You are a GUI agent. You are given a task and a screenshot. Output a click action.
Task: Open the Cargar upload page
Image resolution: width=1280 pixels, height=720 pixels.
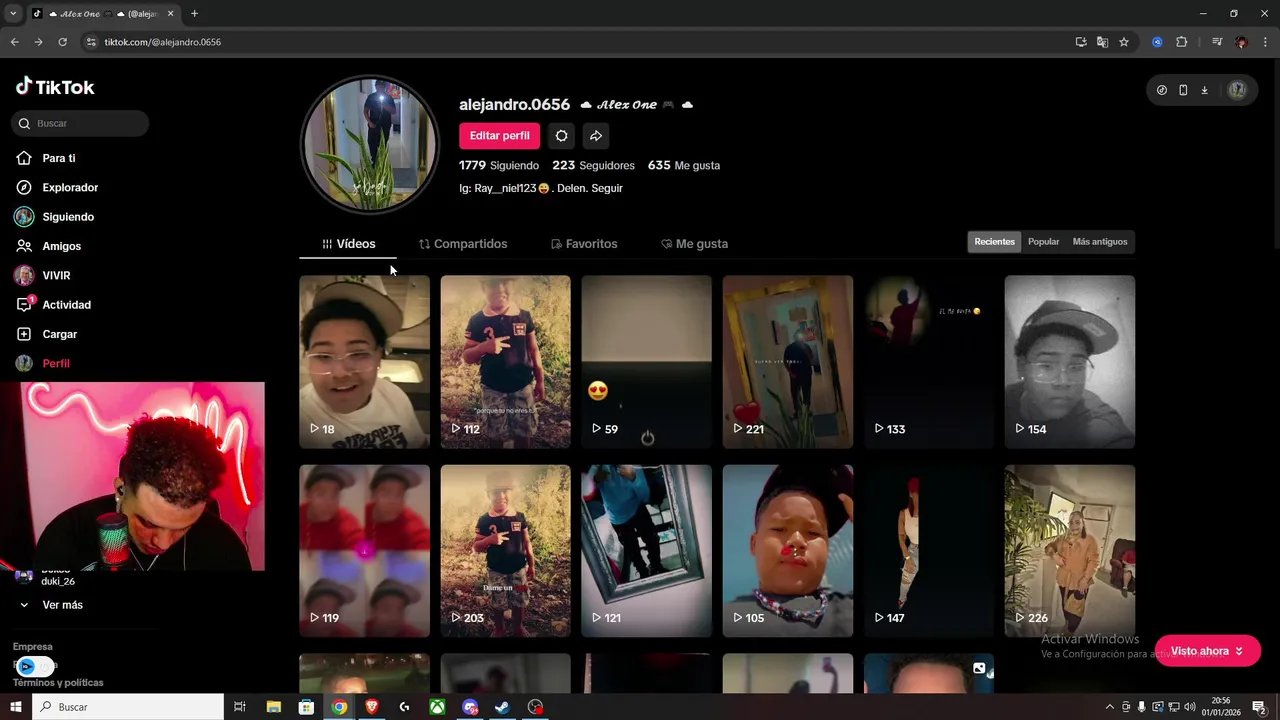(x=60, y=334)
